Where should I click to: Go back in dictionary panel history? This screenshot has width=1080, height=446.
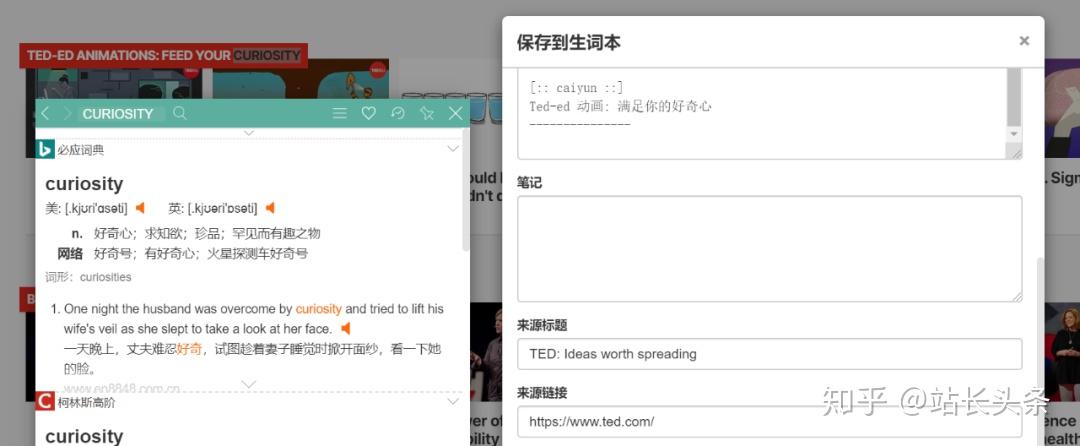(x=45, y=114)
